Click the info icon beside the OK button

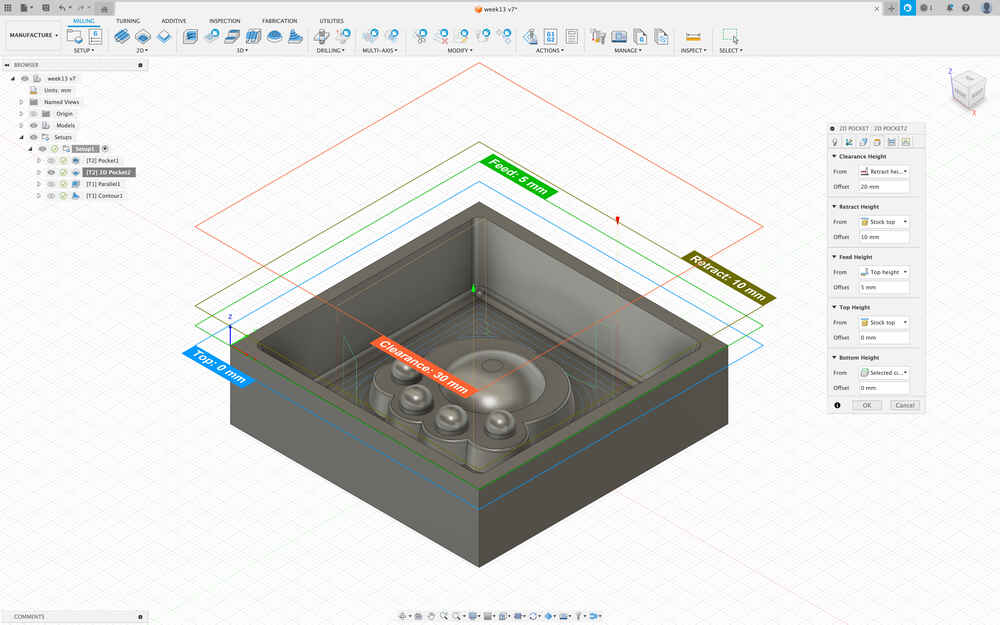coord(837,405)
